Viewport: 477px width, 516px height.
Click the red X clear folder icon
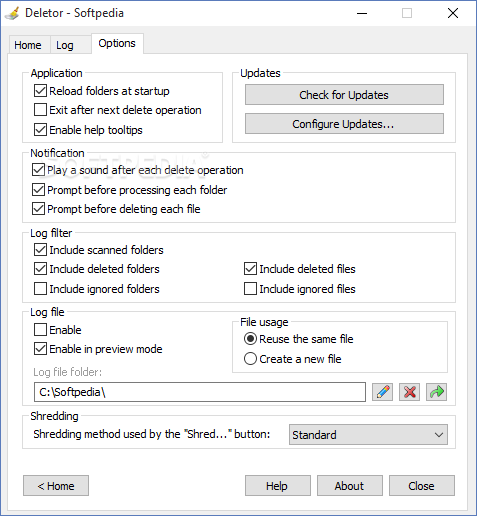coord(409,392)
